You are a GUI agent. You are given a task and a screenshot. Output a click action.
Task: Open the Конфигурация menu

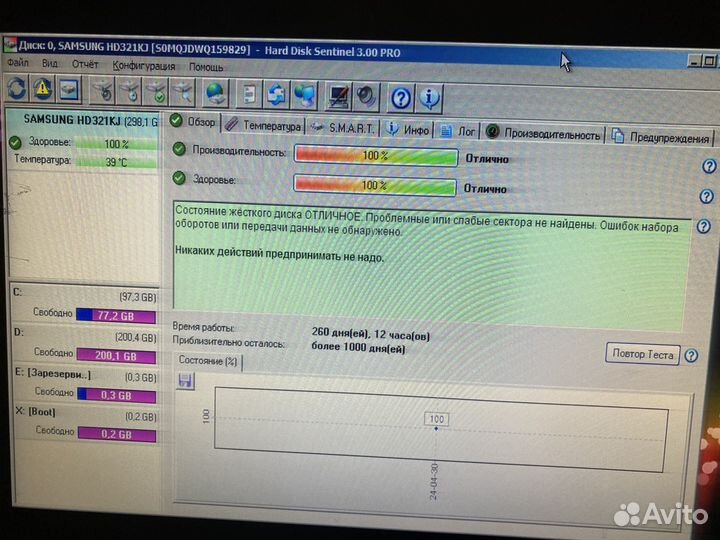[x=144, y=66]
